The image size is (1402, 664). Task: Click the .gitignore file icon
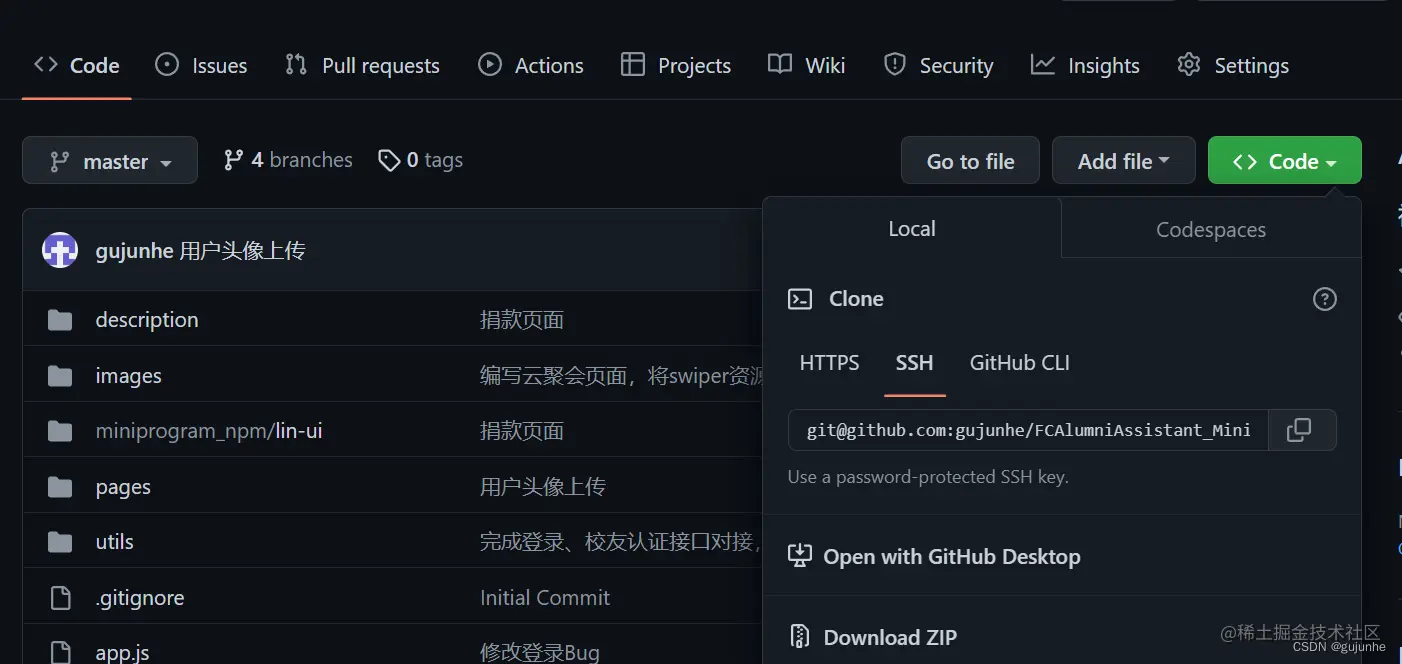click(60, 598)
